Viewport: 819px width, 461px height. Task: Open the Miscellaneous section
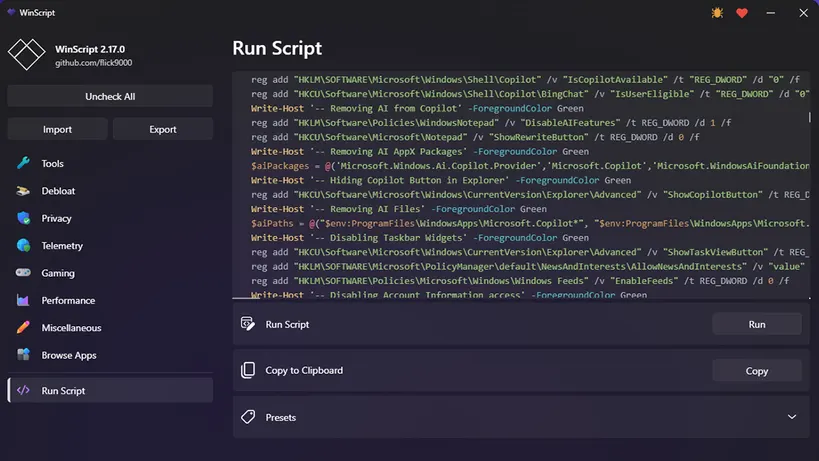tap(110, 328)
